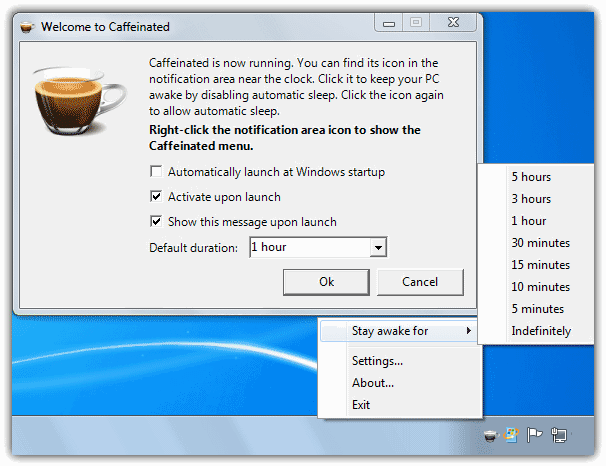The image size is (606, 466).
Task: Select 5 minutes in the submenu
Action: point(538,309)
